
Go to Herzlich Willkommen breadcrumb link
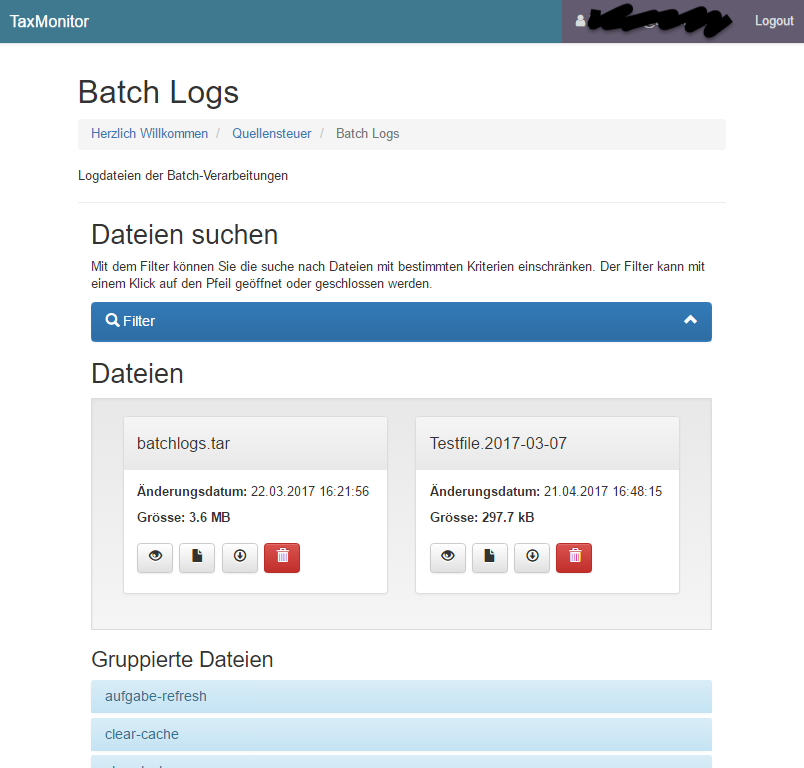pyautogui.click(x=150, y=133)
